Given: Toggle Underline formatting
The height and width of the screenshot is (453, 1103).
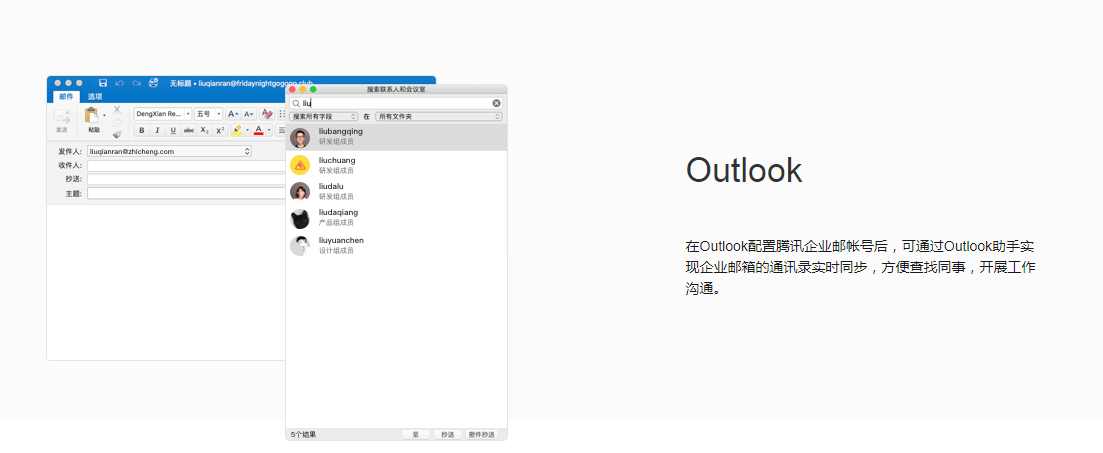Looking at the screenshot, I should [172, 130].
